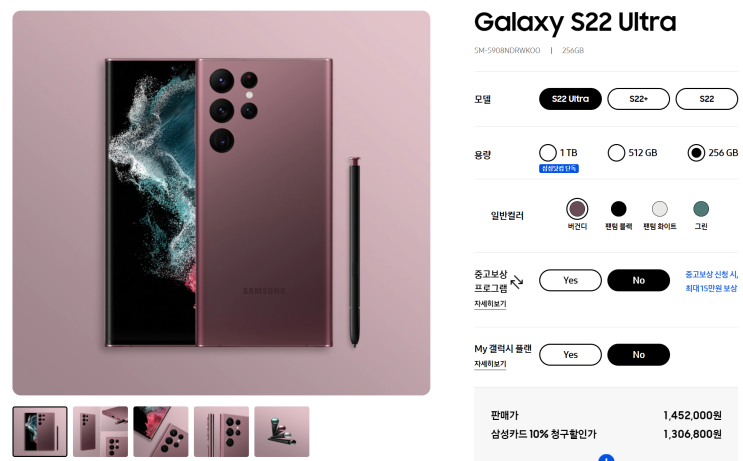Choose the S22 Ultra model tab
Screen dimensions: 743x461
click(571, 99)
